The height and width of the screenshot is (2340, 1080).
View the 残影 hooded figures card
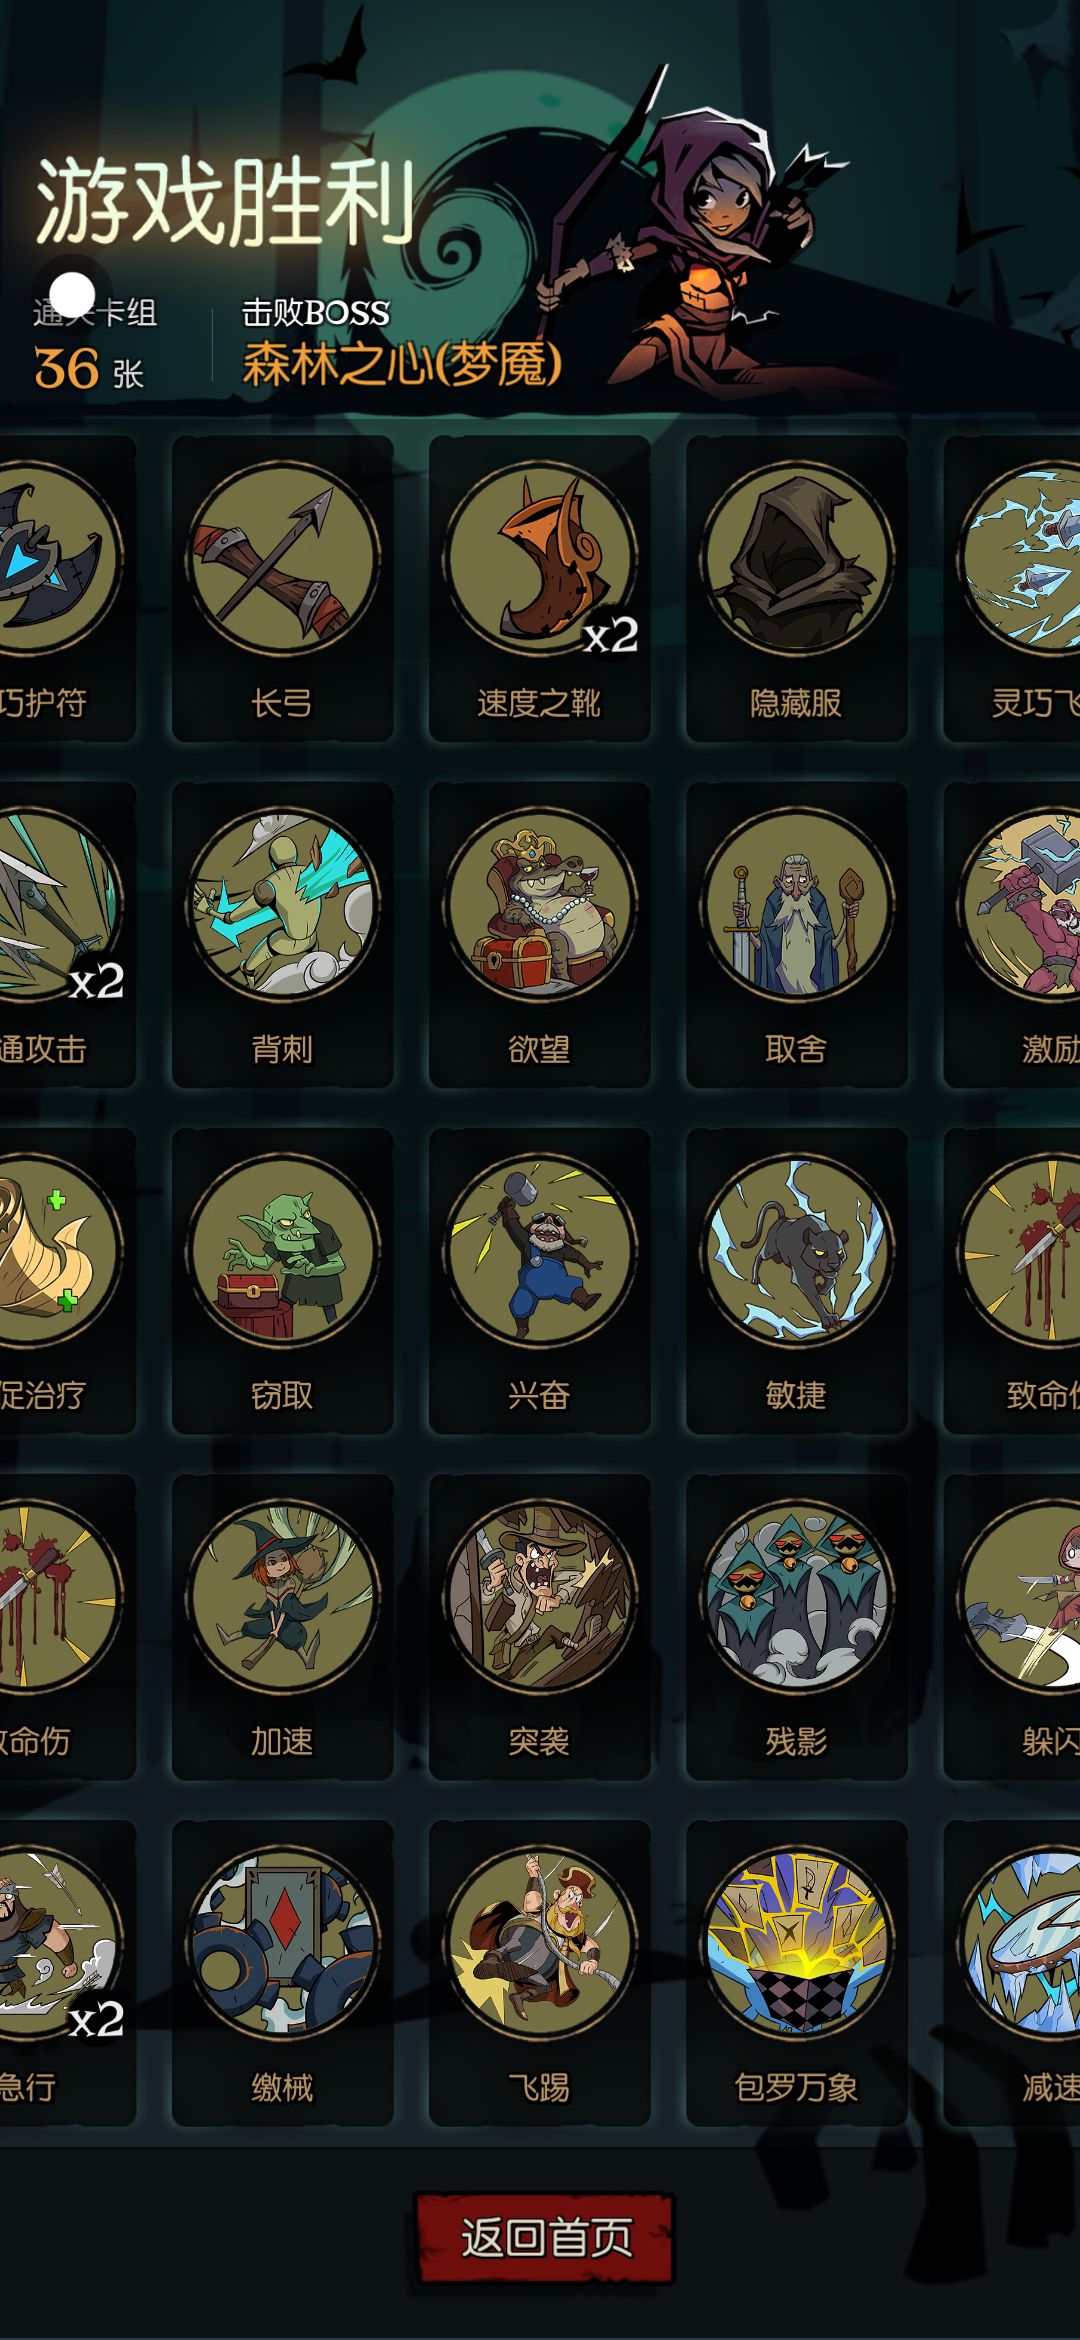(x=797, y=1626)
